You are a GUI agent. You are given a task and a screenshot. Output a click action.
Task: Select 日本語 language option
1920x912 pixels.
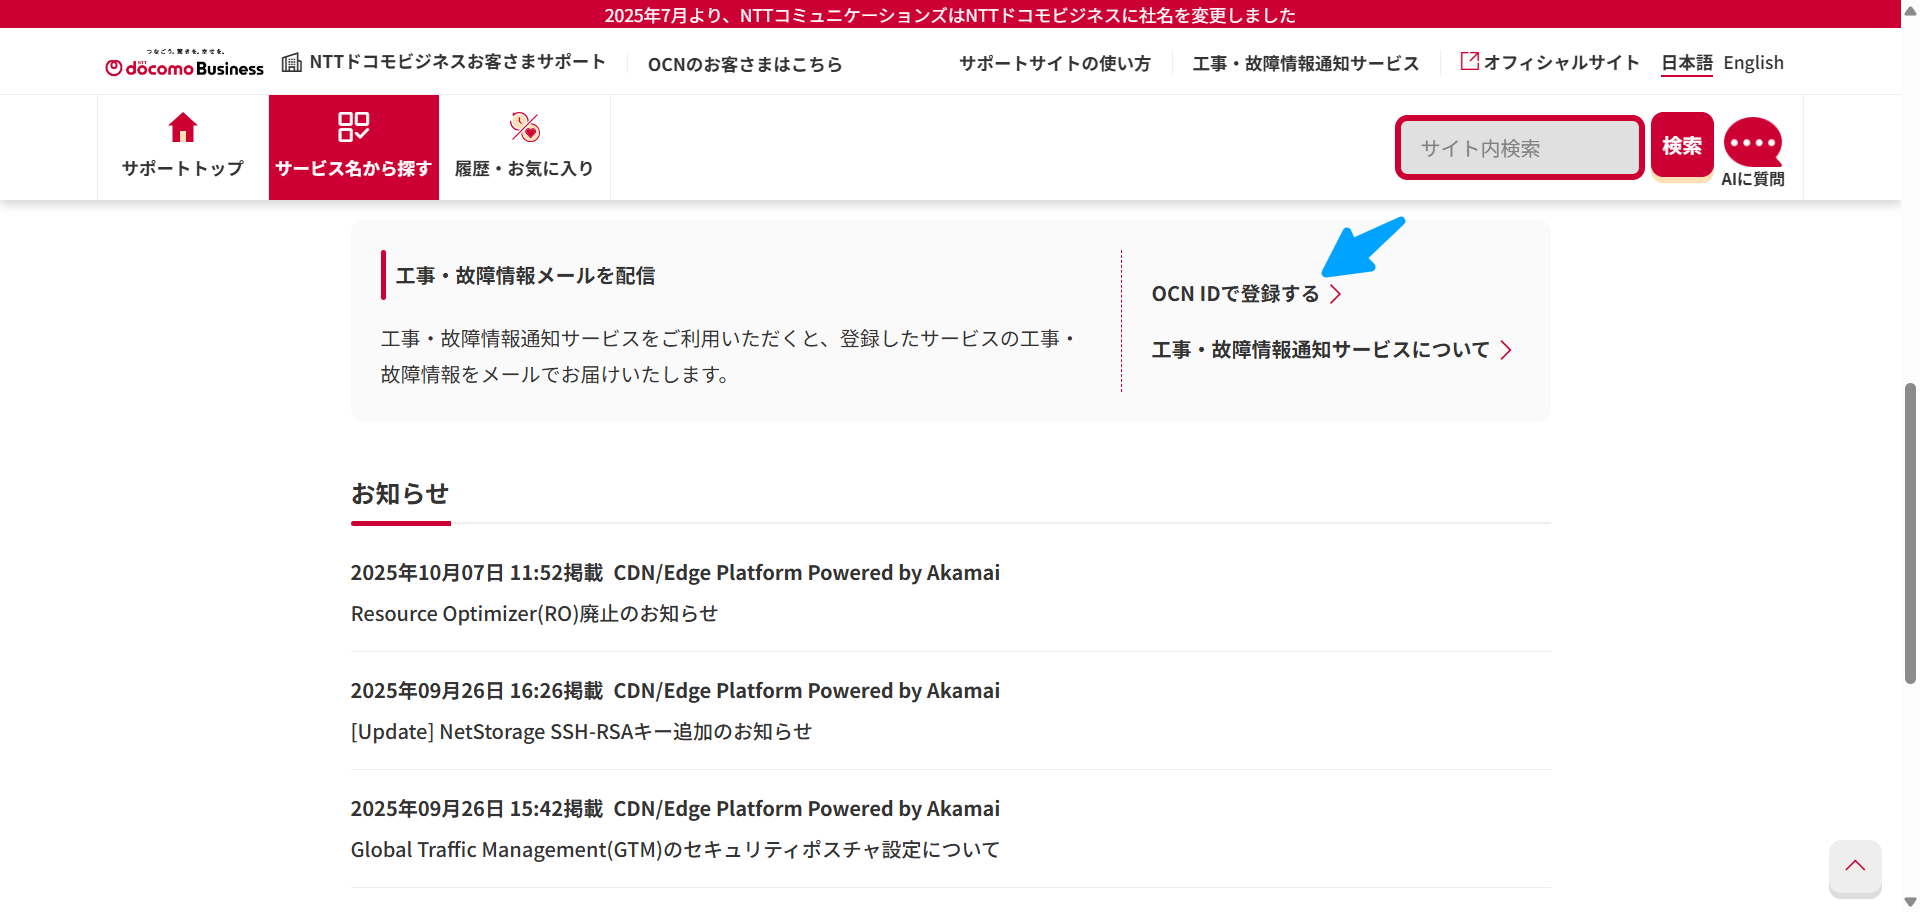[1687, 63]
